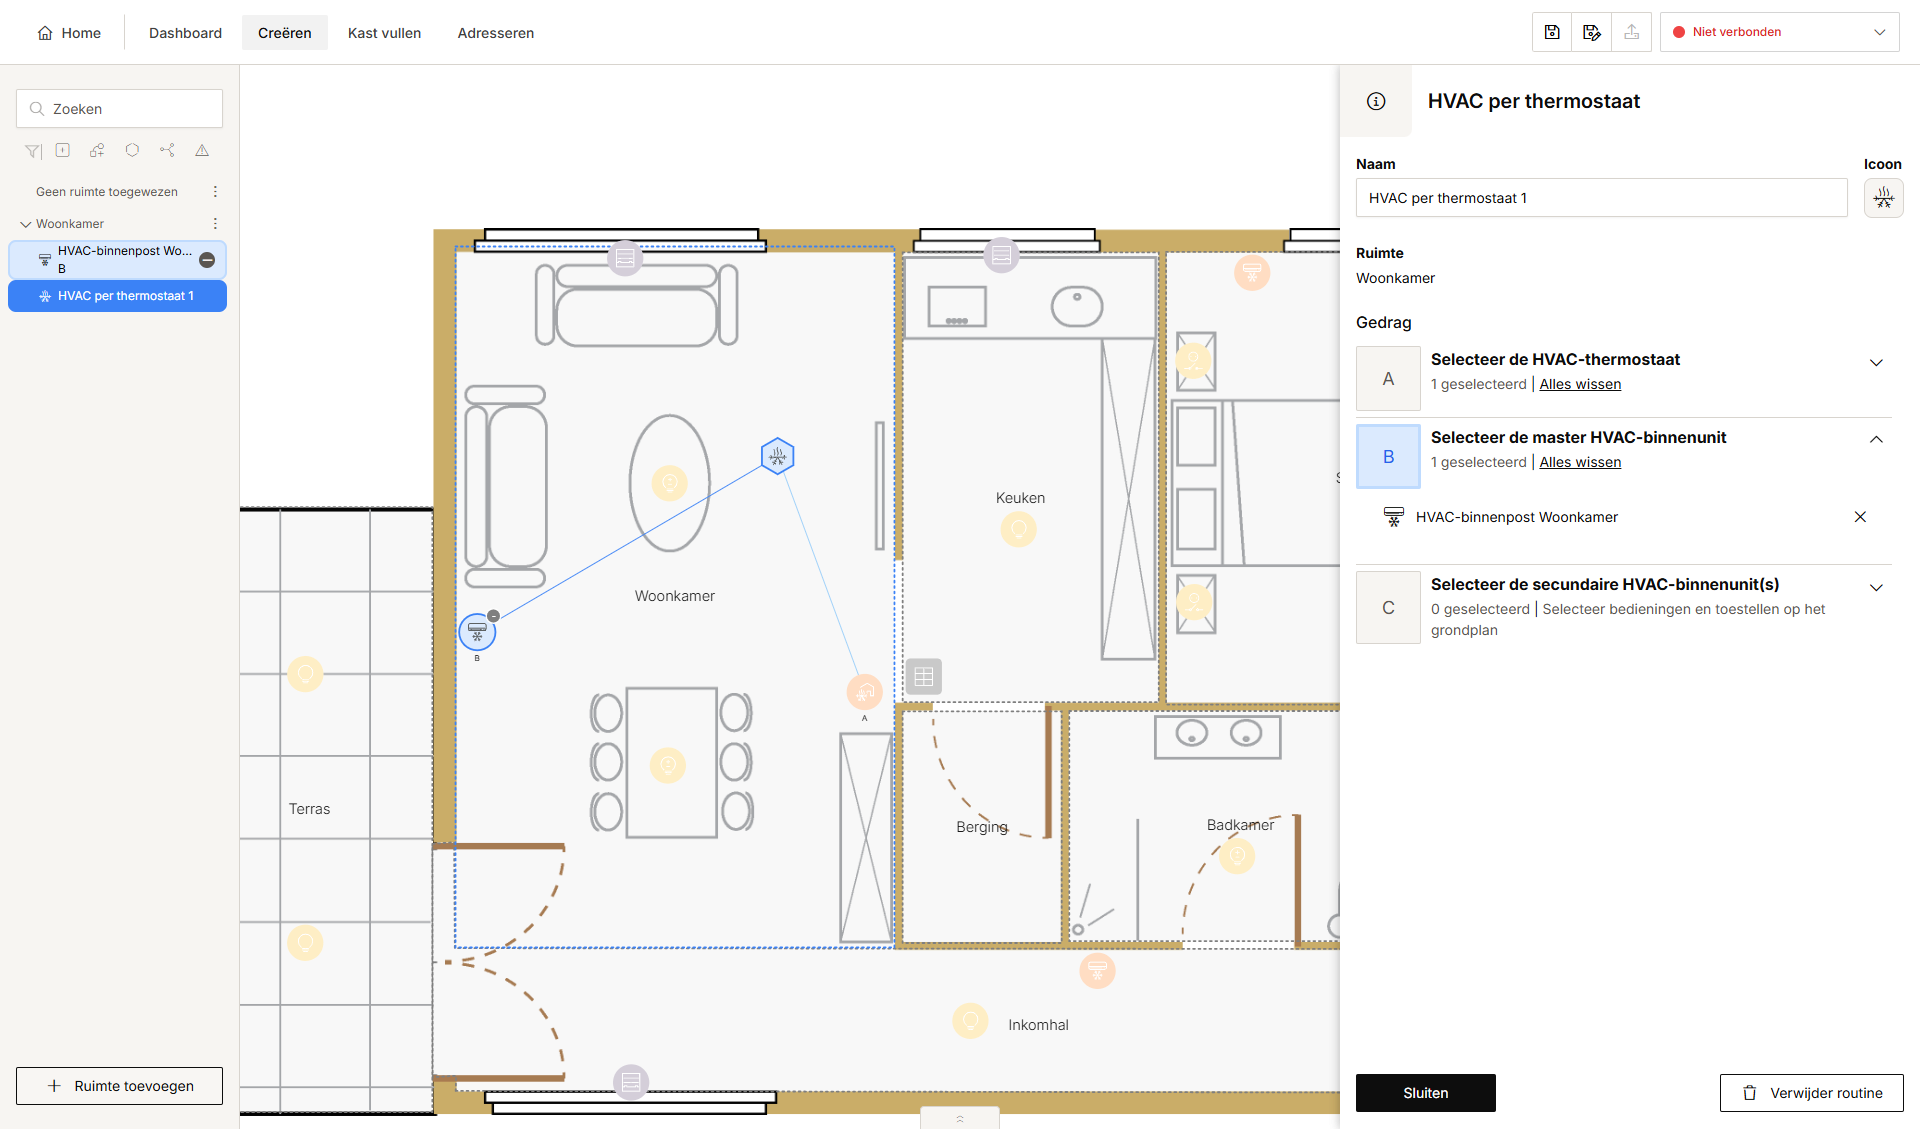
Task: Select the hexagonal HVAC routine node on floorplan
Action: [777, 456]
